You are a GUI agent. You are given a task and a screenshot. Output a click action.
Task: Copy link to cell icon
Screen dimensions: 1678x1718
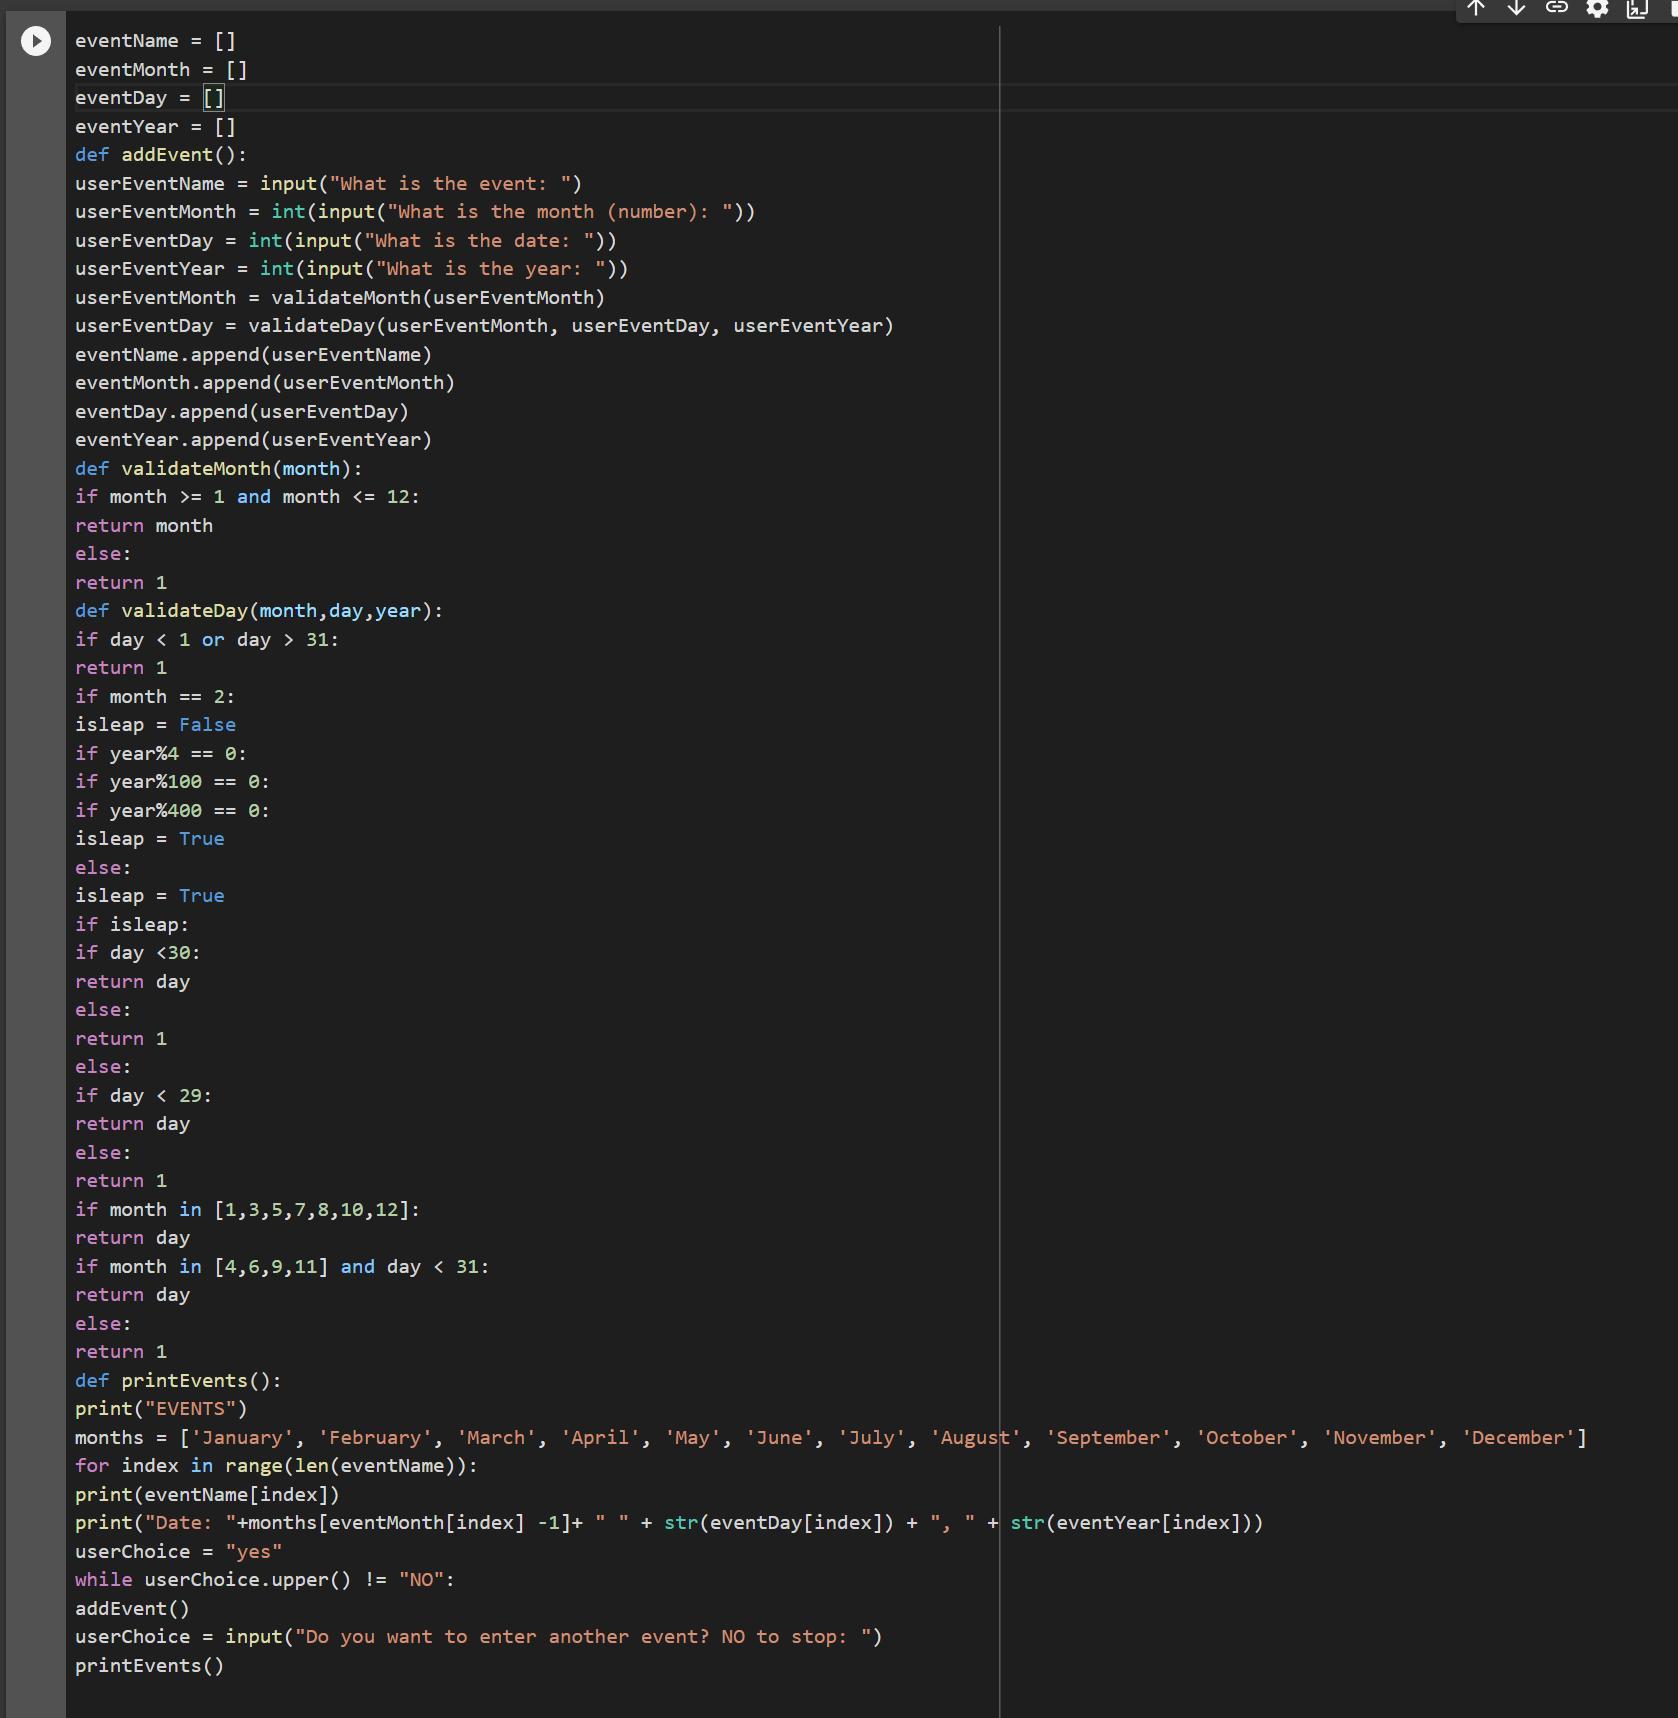point(1556,9)
